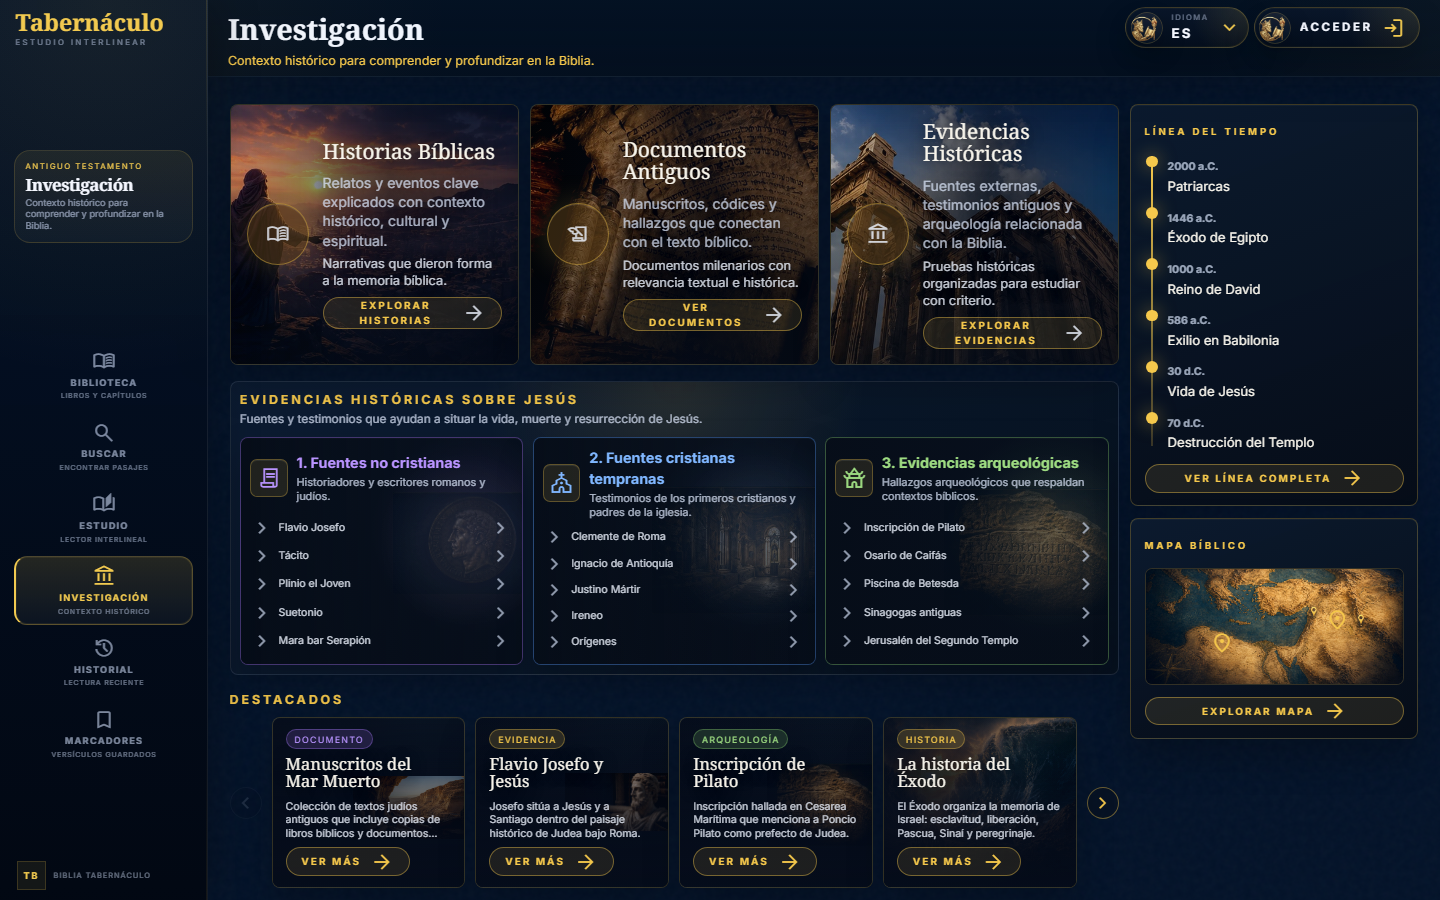The image size is (1440, 900).
Task: Show next Destacados cards with the right arrow
Action: [x=1103, y=803]
